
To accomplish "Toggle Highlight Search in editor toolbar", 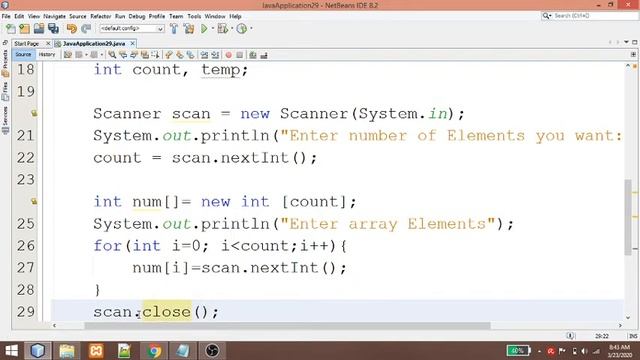I will click(144, 55).
